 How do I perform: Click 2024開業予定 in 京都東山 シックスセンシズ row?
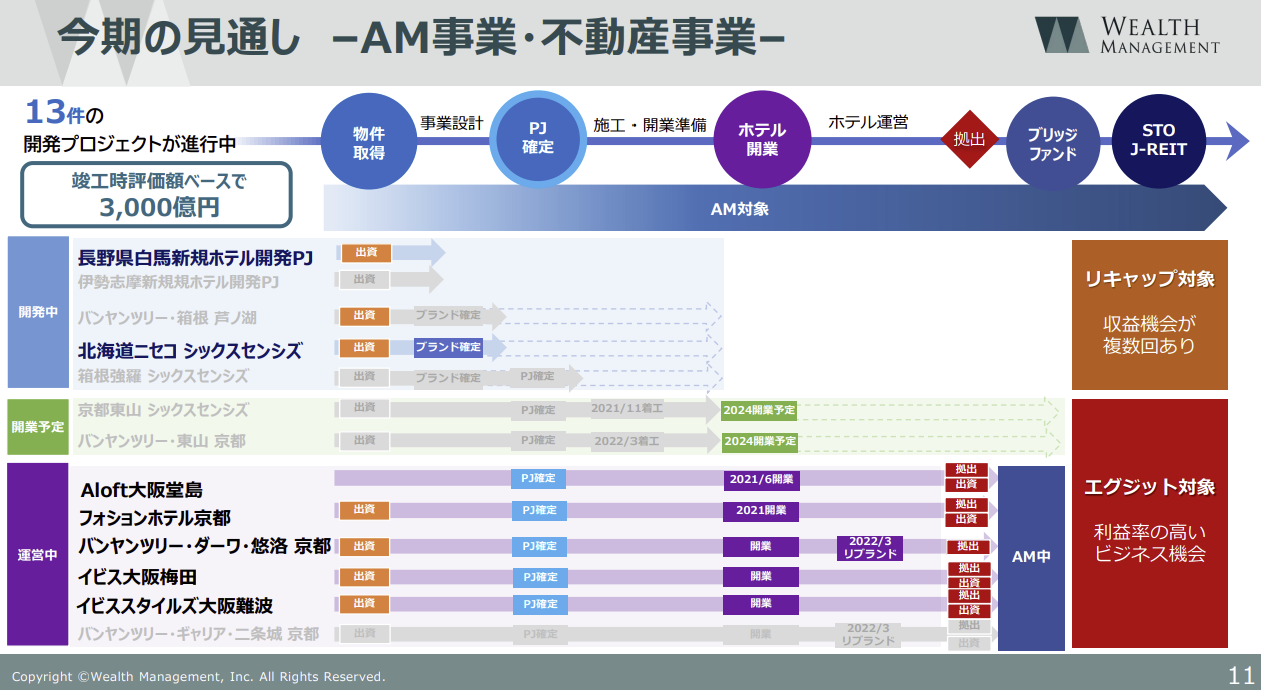click(x=760, y=410)
